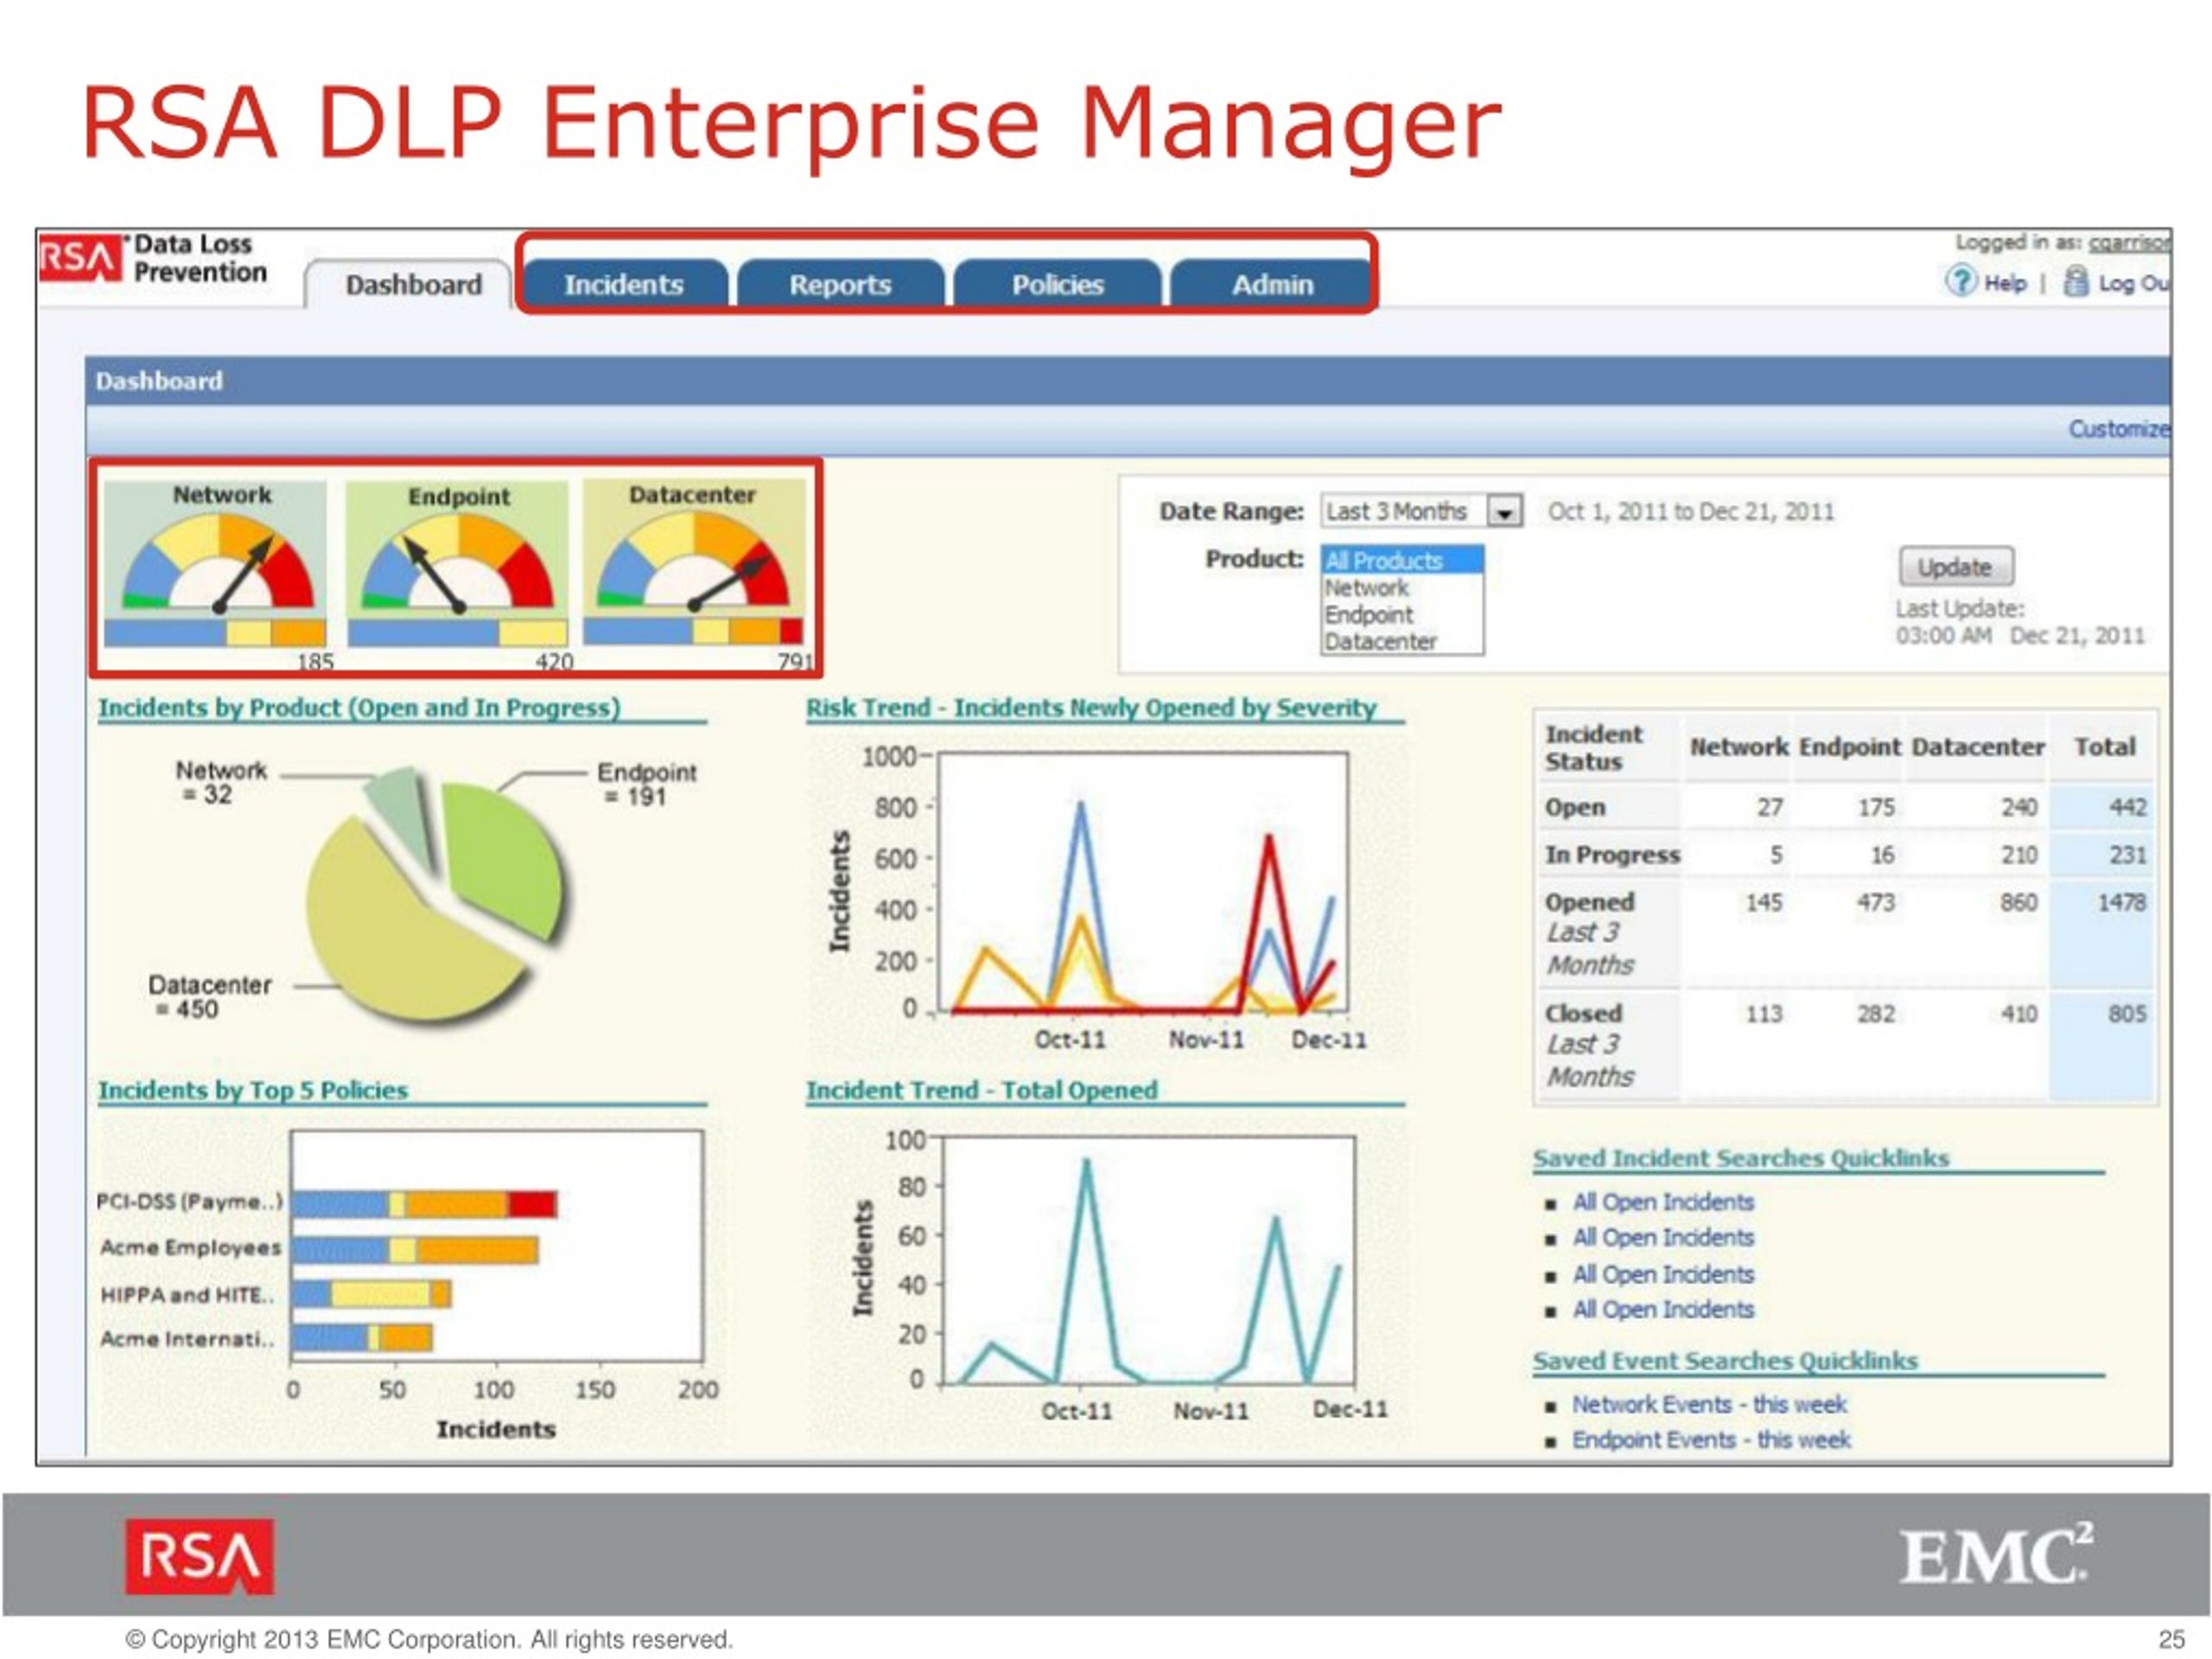
Task: Click the Customize link
Action: 2119,429
